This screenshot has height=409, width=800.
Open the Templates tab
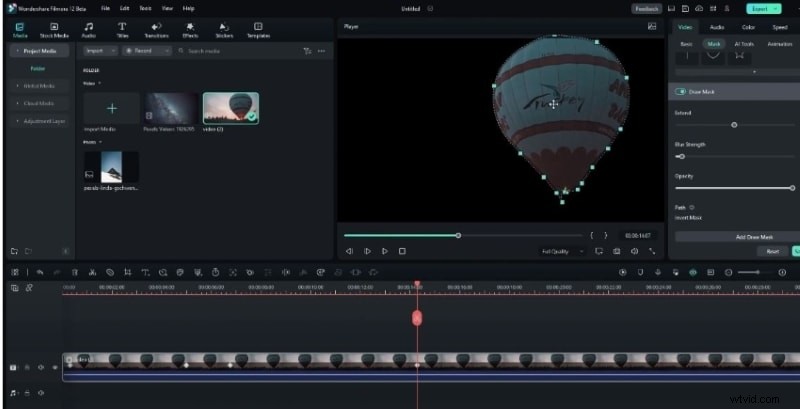pyautogui.click(x=258, y=30)
